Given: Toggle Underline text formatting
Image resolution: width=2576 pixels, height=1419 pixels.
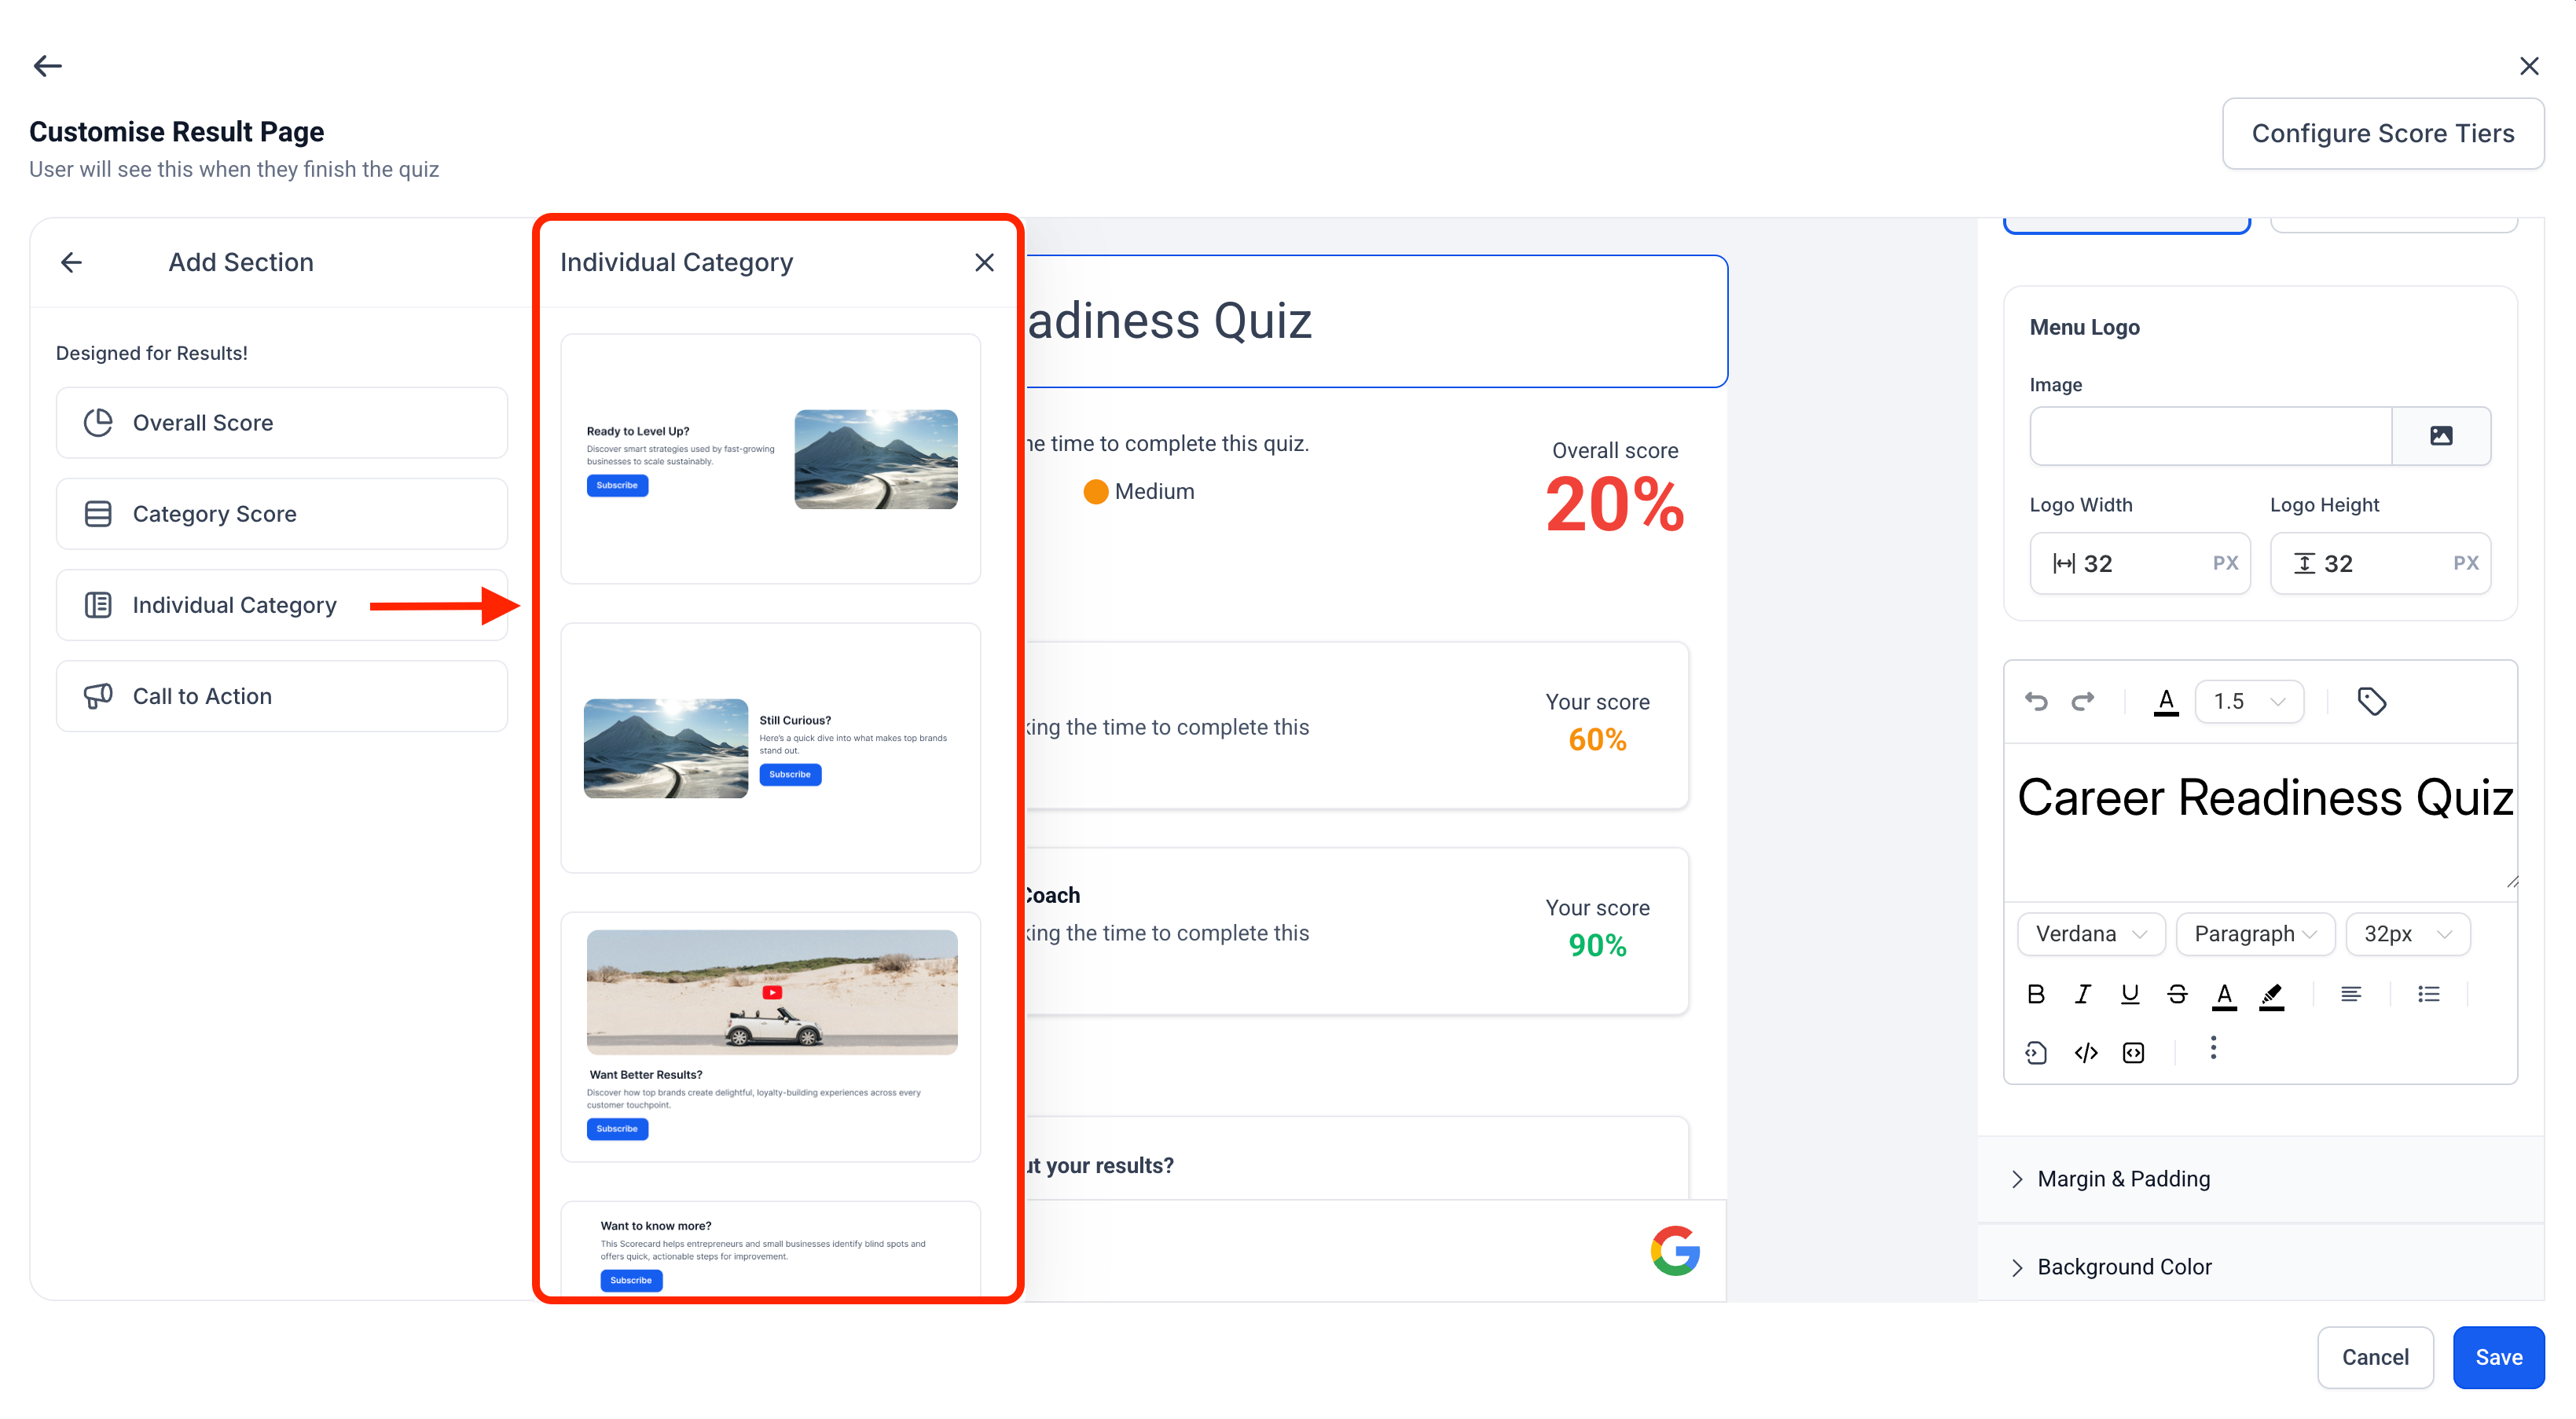Looking at the screenshot, I should [2130, 994].
